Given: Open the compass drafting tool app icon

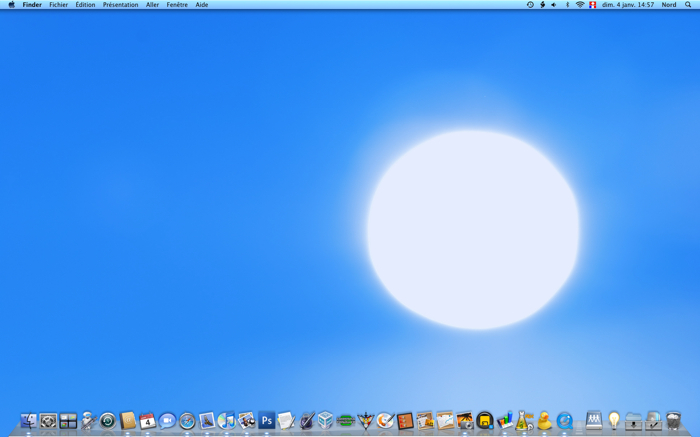Looking at the screenshot, I should tap(366, 420).
